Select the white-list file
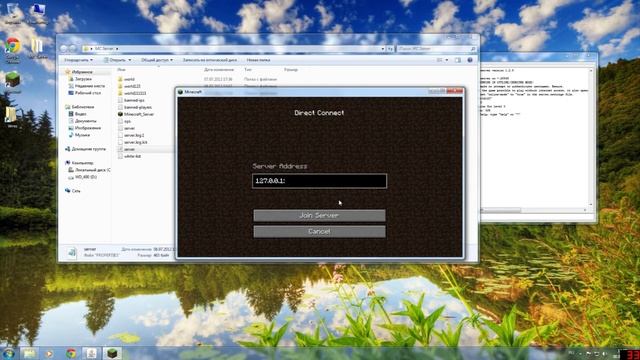 point(133,156)
